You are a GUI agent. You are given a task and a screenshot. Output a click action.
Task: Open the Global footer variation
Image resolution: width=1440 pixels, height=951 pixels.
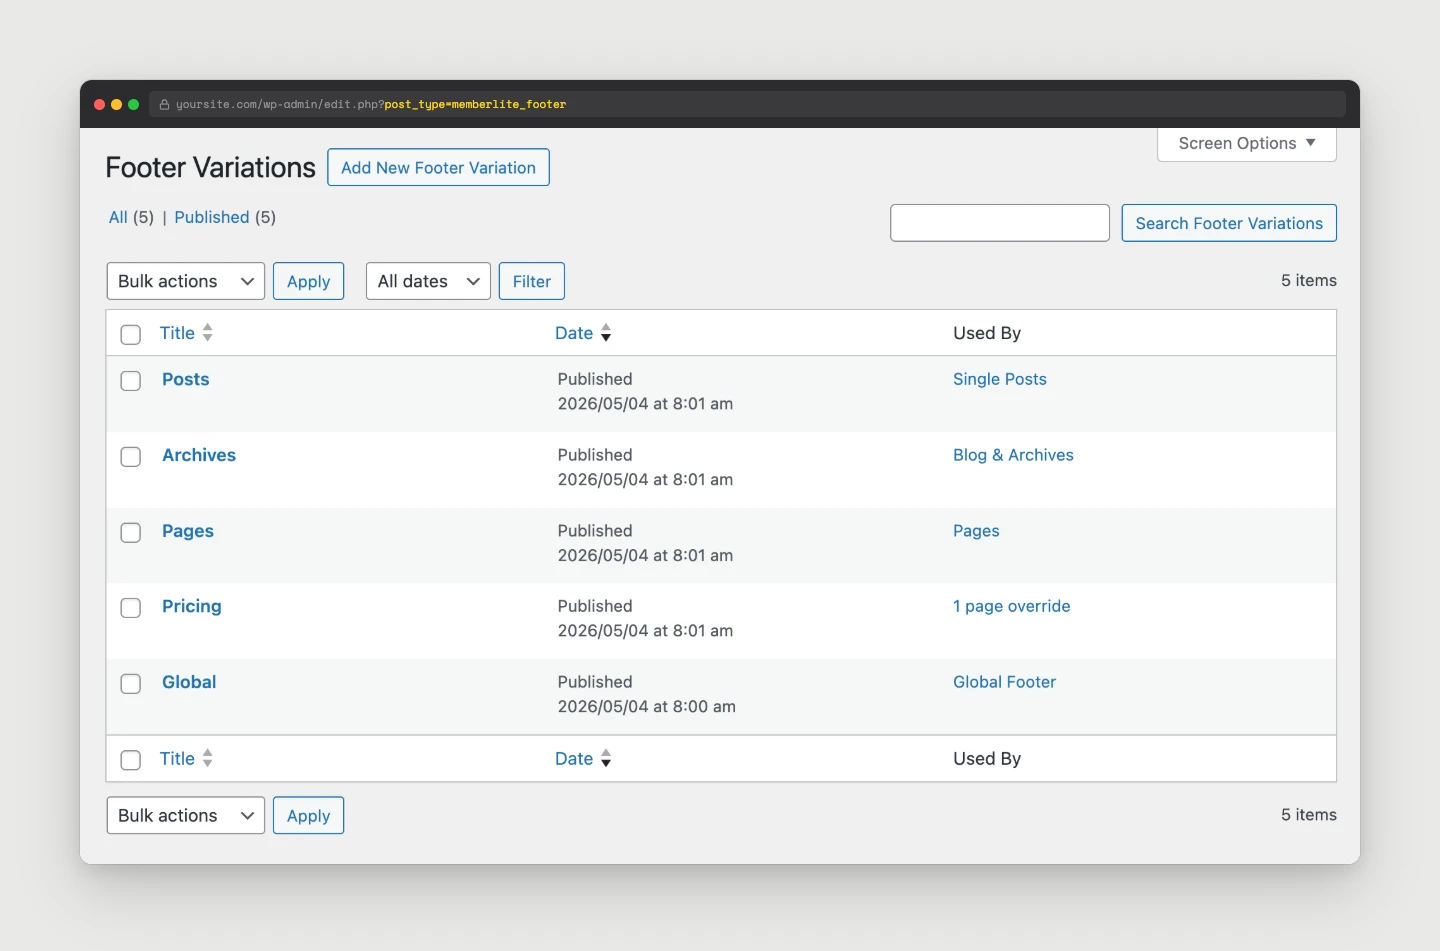point(189,682)
